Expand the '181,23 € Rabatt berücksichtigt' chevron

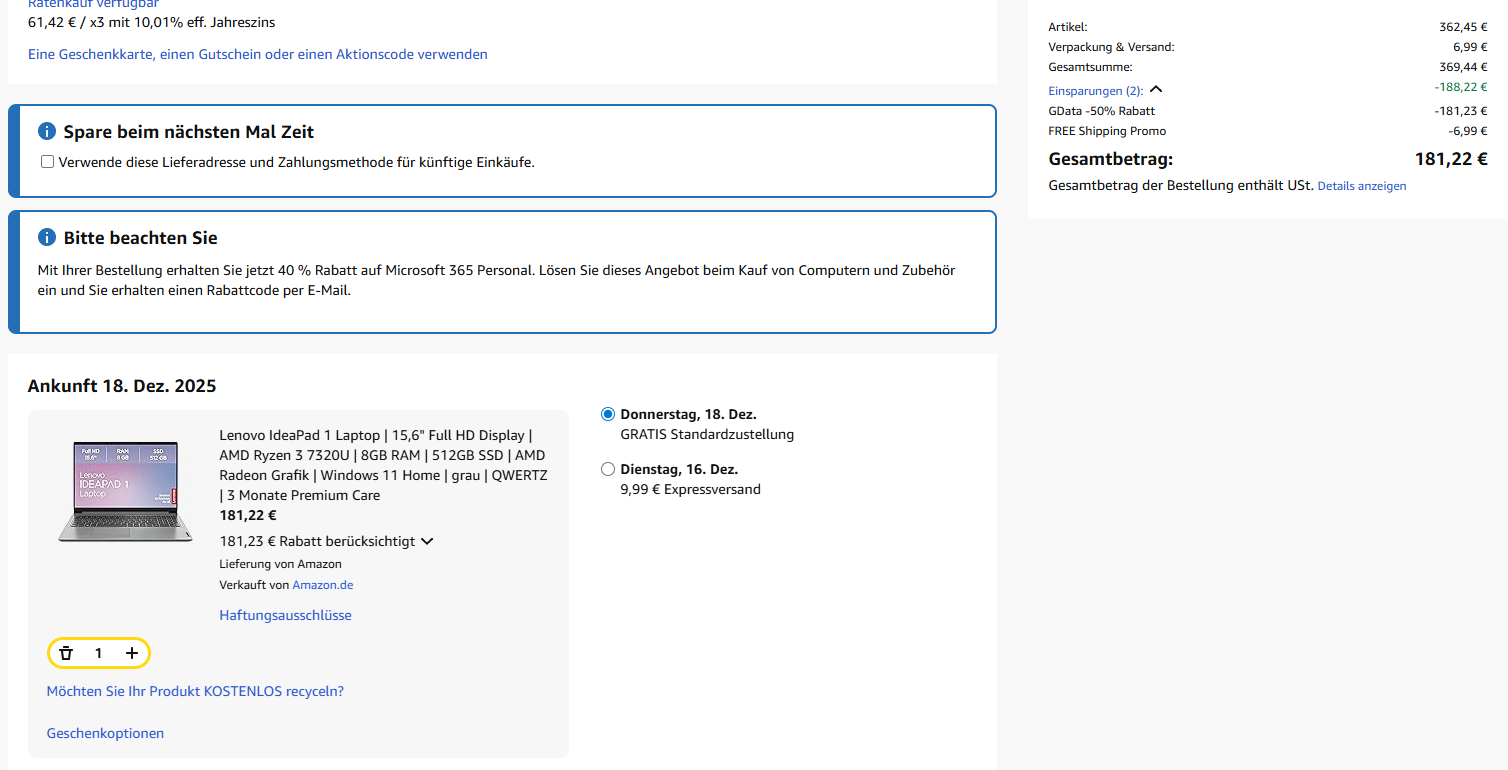[x=427, y=541]
